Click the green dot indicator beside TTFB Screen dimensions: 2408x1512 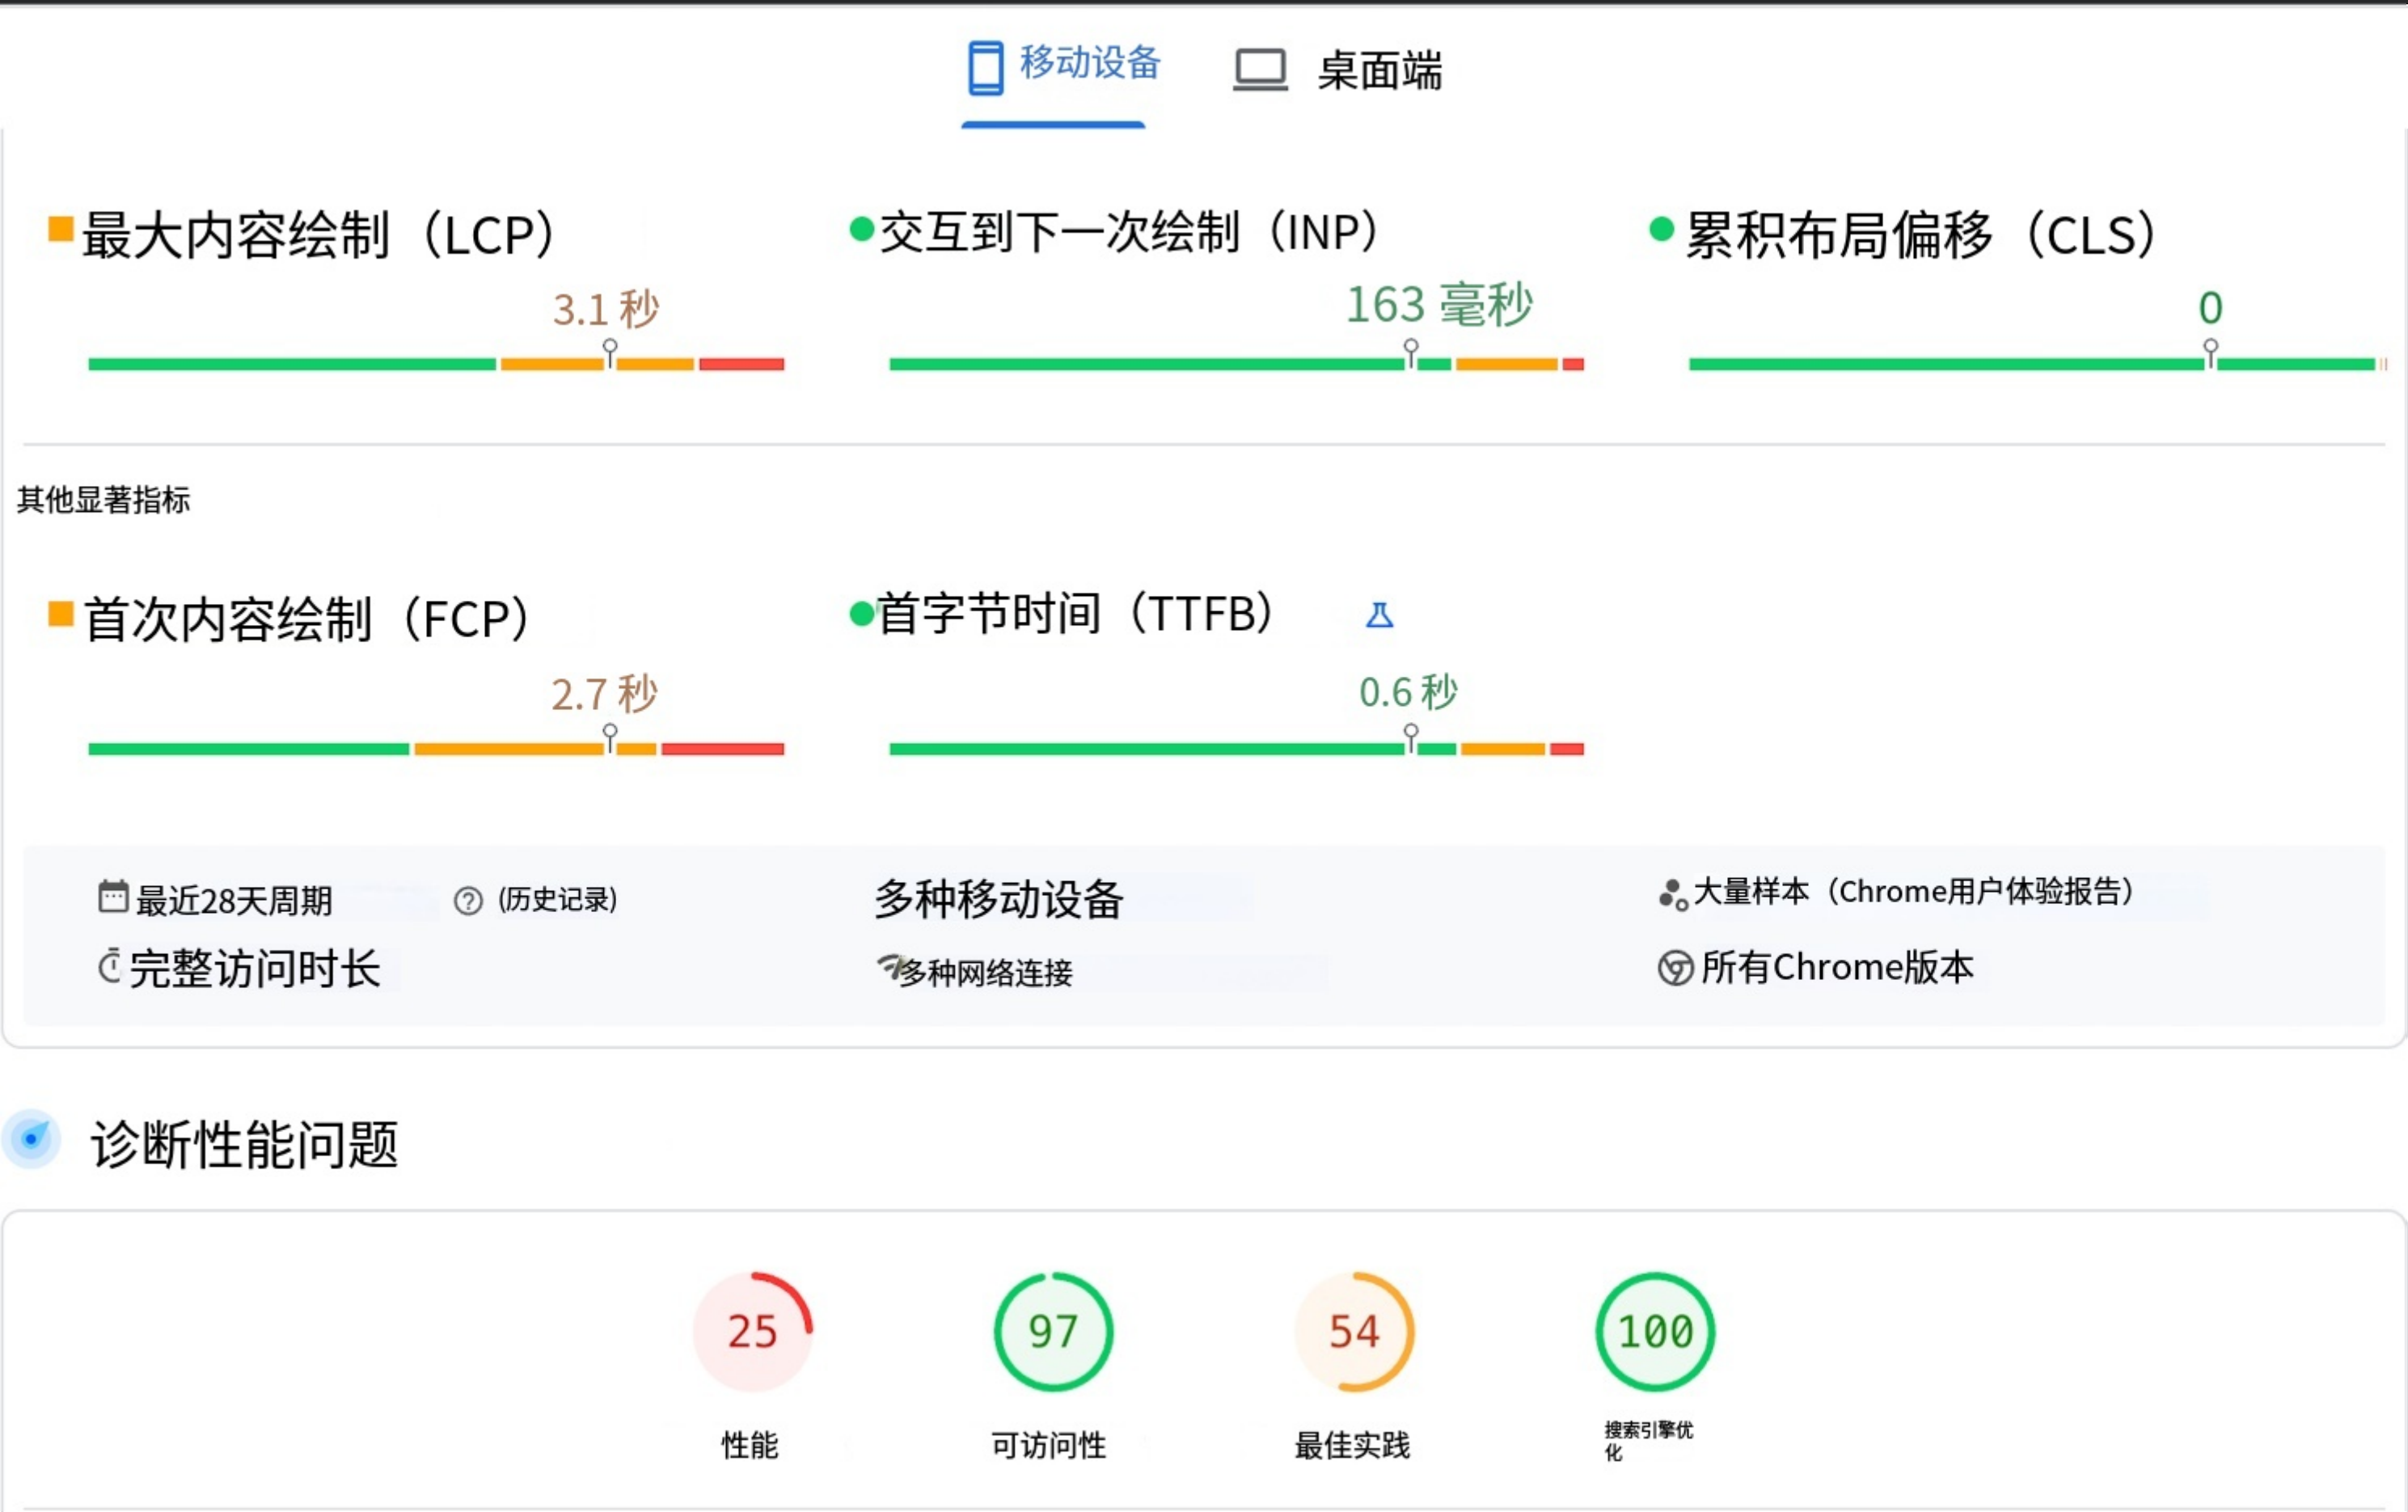[x=862, y=613]
